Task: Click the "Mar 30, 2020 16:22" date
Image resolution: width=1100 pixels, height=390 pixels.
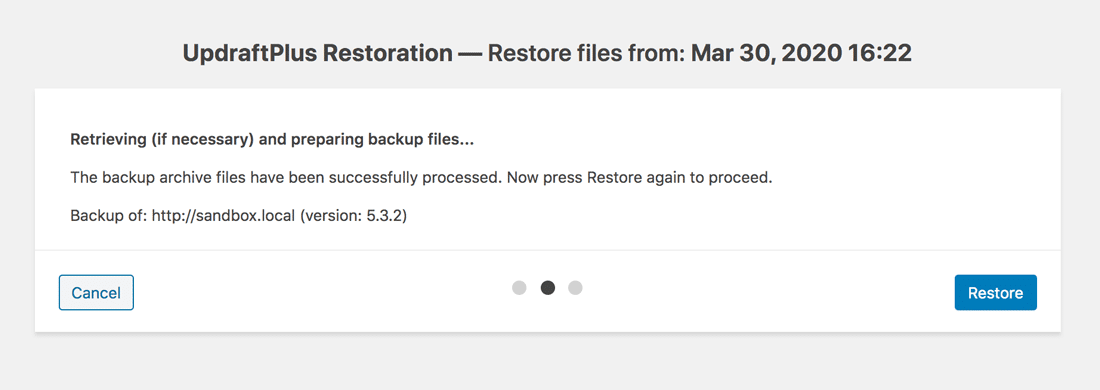Action: (801, 54)
